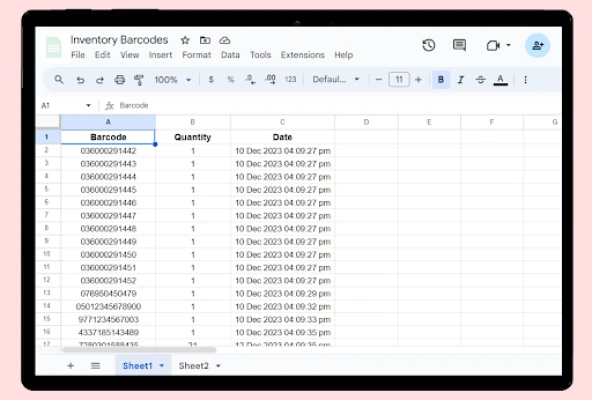Click the undo arrow icon
Viewport: 592px width, 400px height.
pos(80,80)
